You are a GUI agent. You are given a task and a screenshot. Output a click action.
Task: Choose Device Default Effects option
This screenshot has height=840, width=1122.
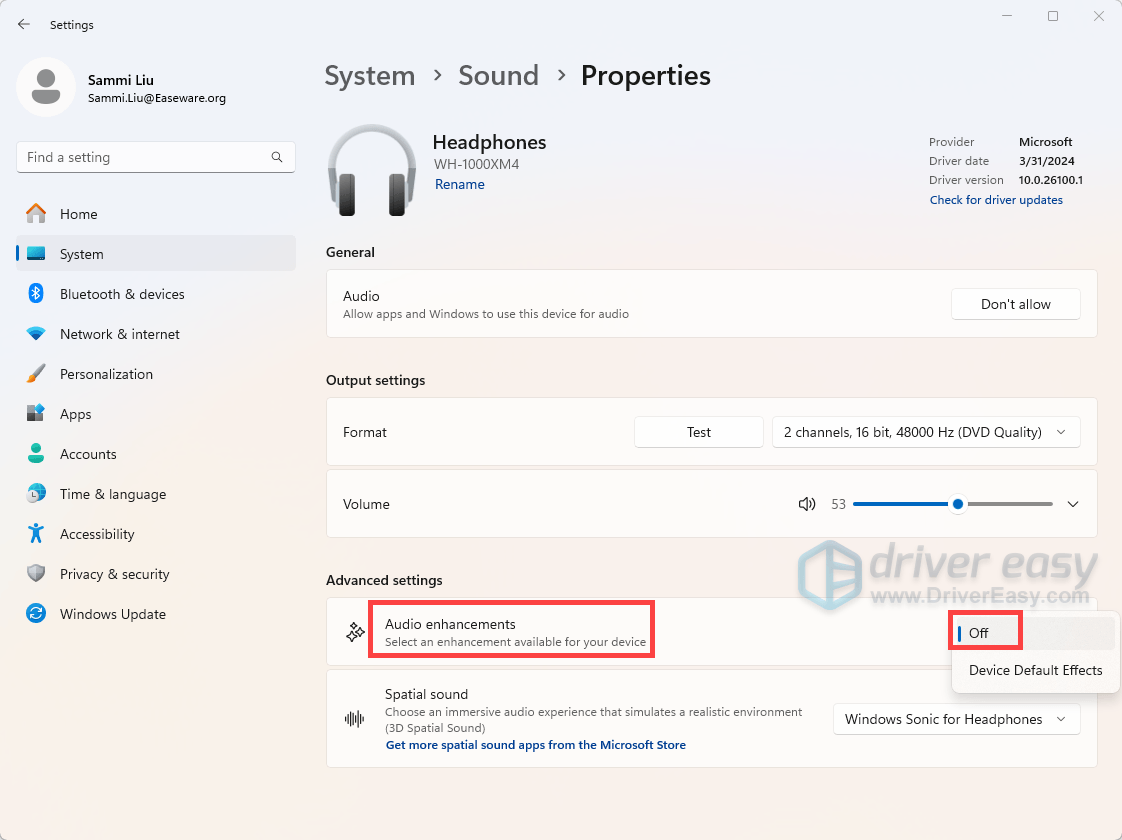point(1035,670)
